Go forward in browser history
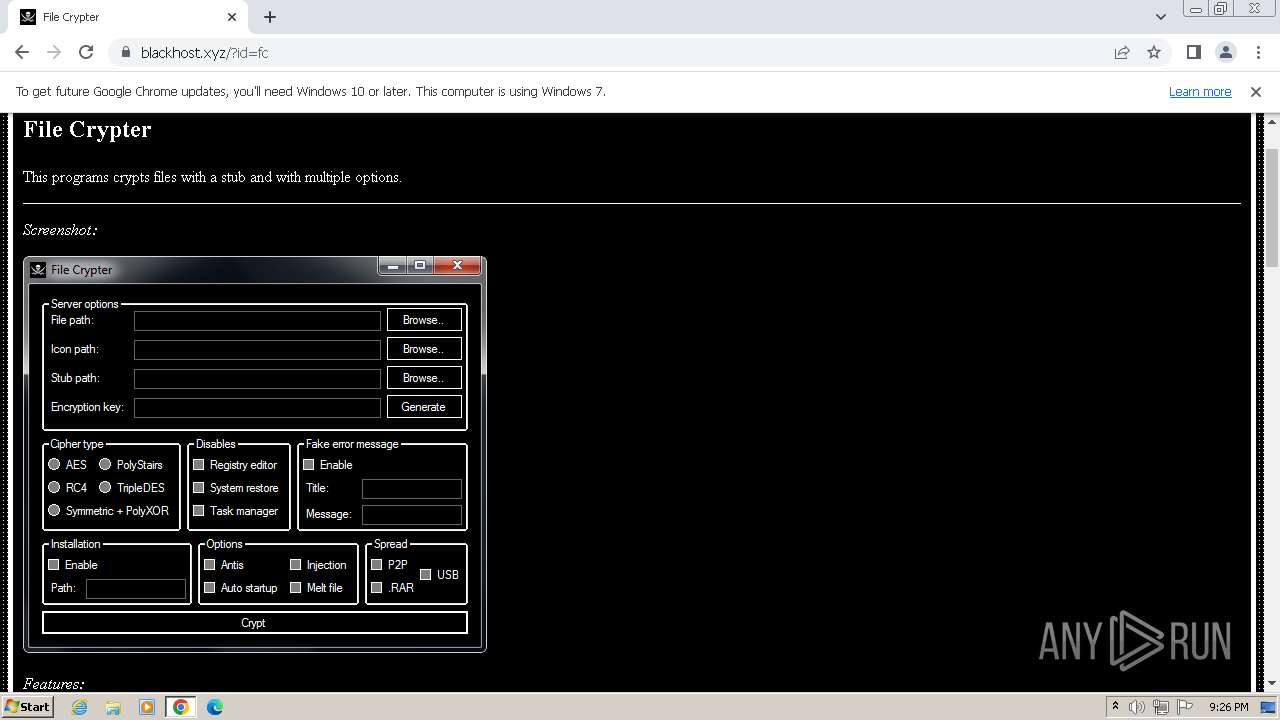The height and width of the screenshot is (720, 1280). tap(54, 52)
